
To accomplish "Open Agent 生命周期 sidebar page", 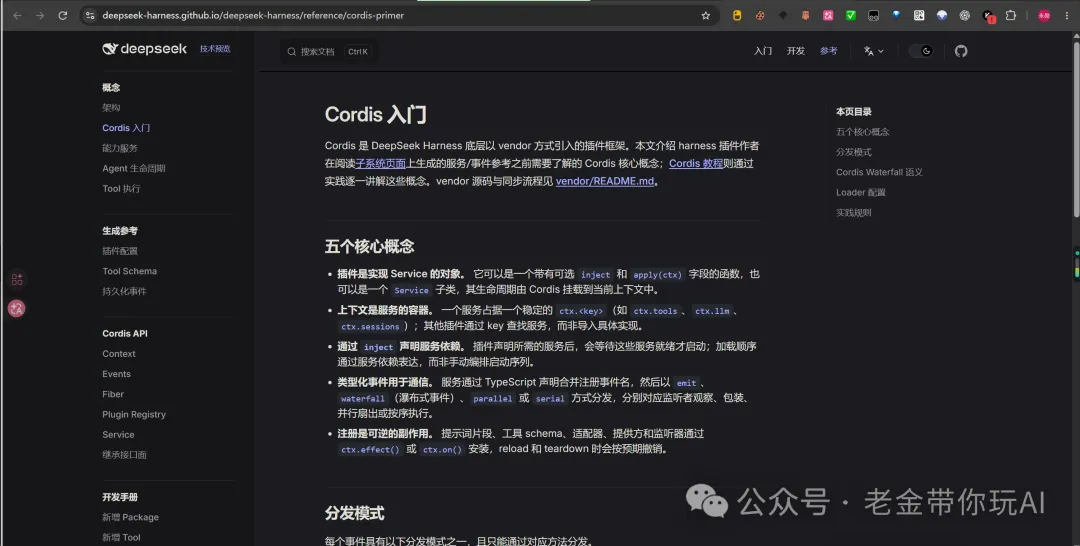I will (134, 168).
